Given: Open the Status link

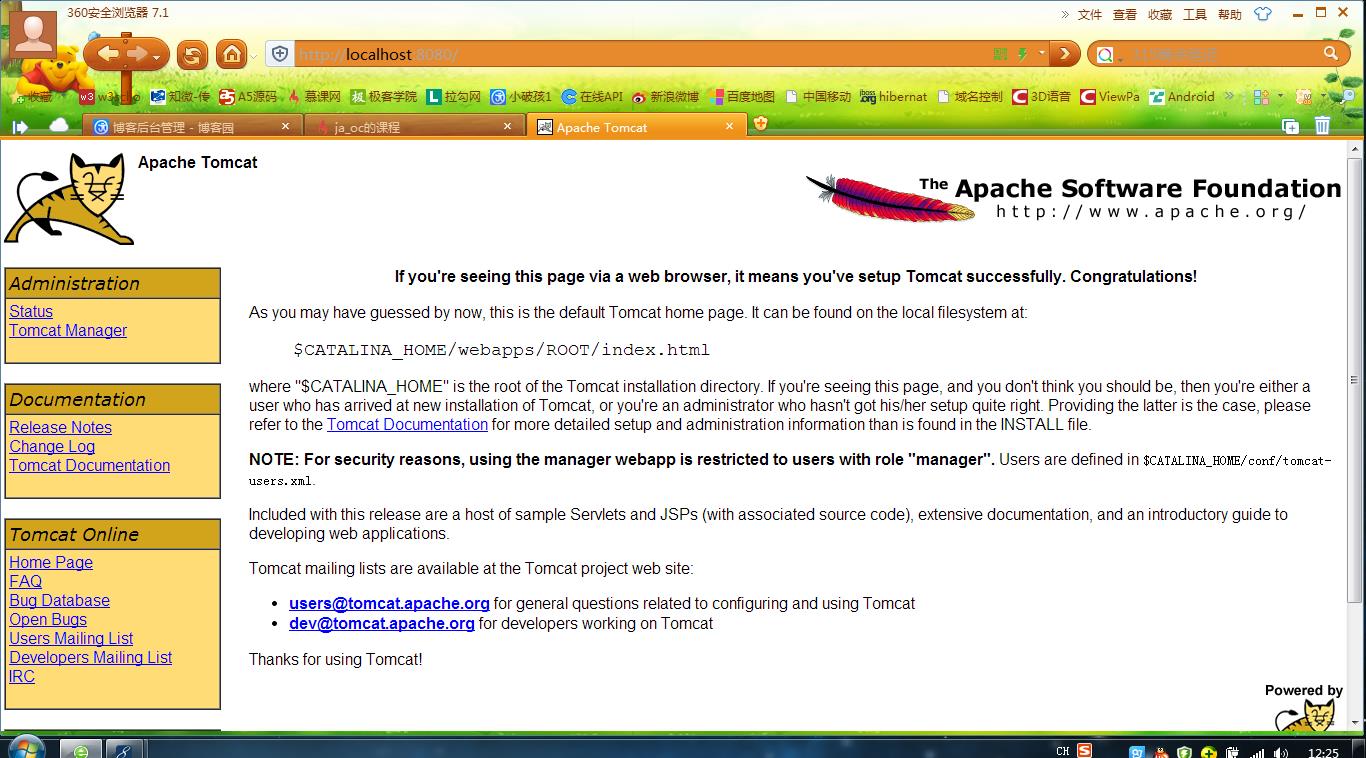Looking at the screenshot, I should pyautogui.click(x=31, y=312).
